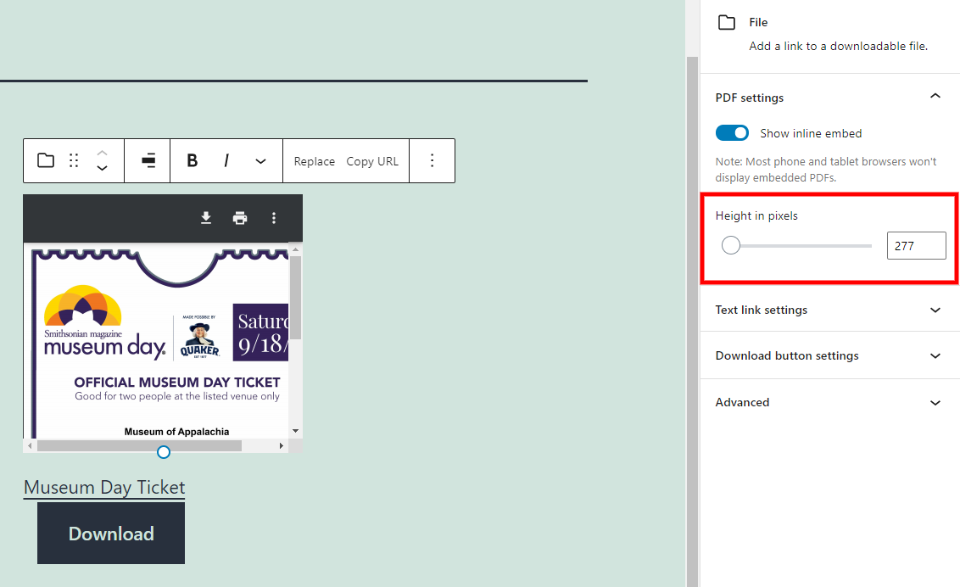Click the download icon on the PDF preview
The width and height of the screenshot is (960, 587).
[x=206, y=216]
